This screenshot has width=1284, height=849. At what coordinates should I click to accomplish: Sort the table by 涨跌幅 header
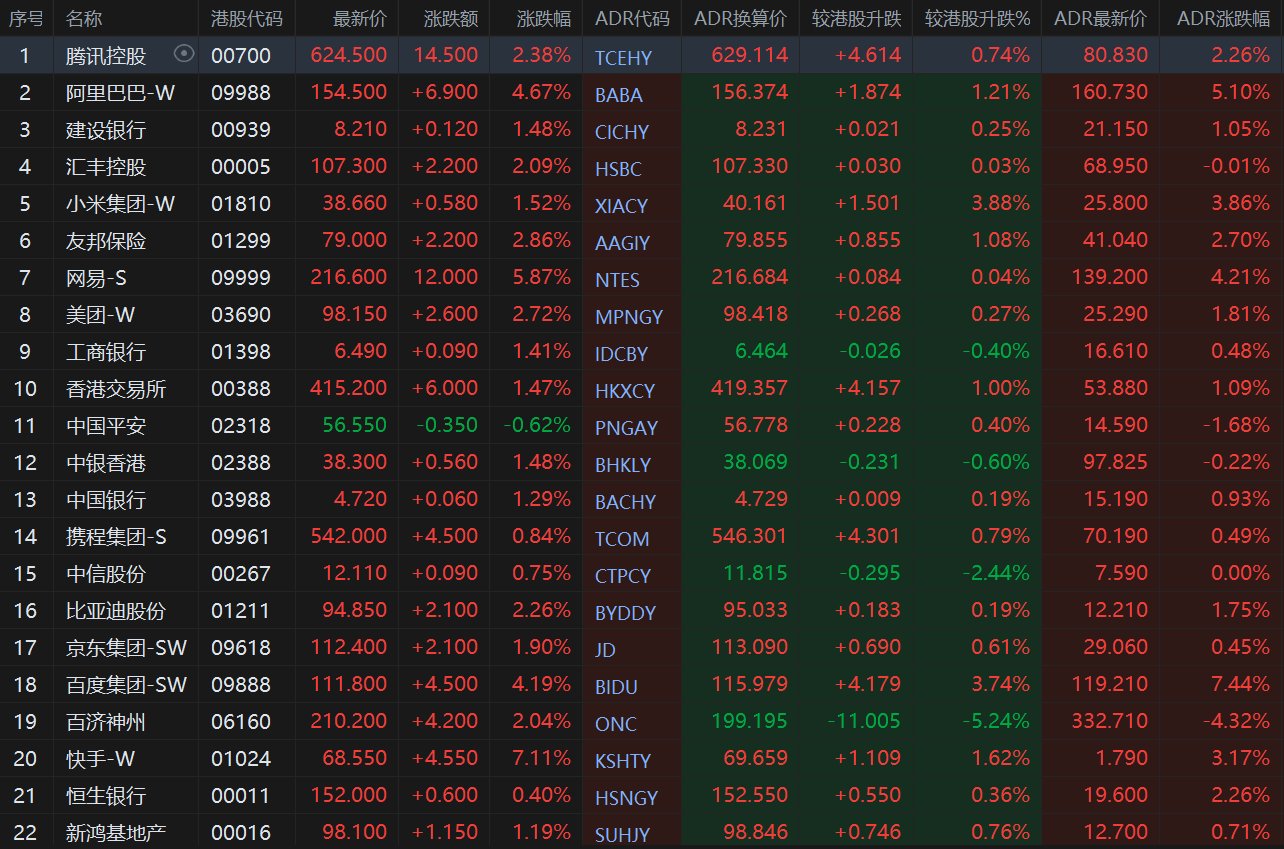pyautogui.click(x=544, y=18)
